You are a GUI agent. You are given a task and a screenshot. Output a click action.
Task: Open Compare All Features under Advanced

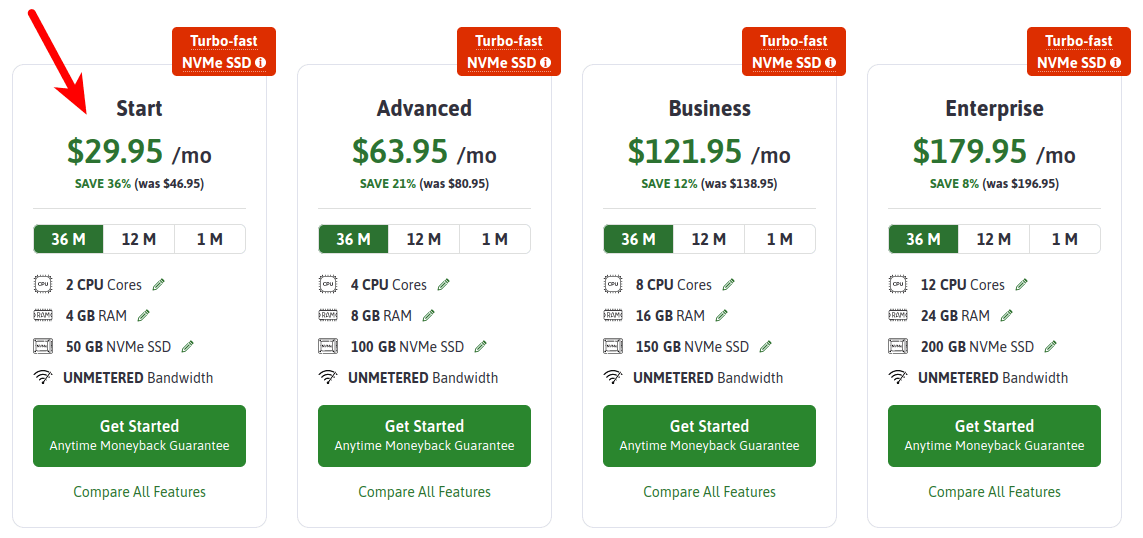point(424,492)
